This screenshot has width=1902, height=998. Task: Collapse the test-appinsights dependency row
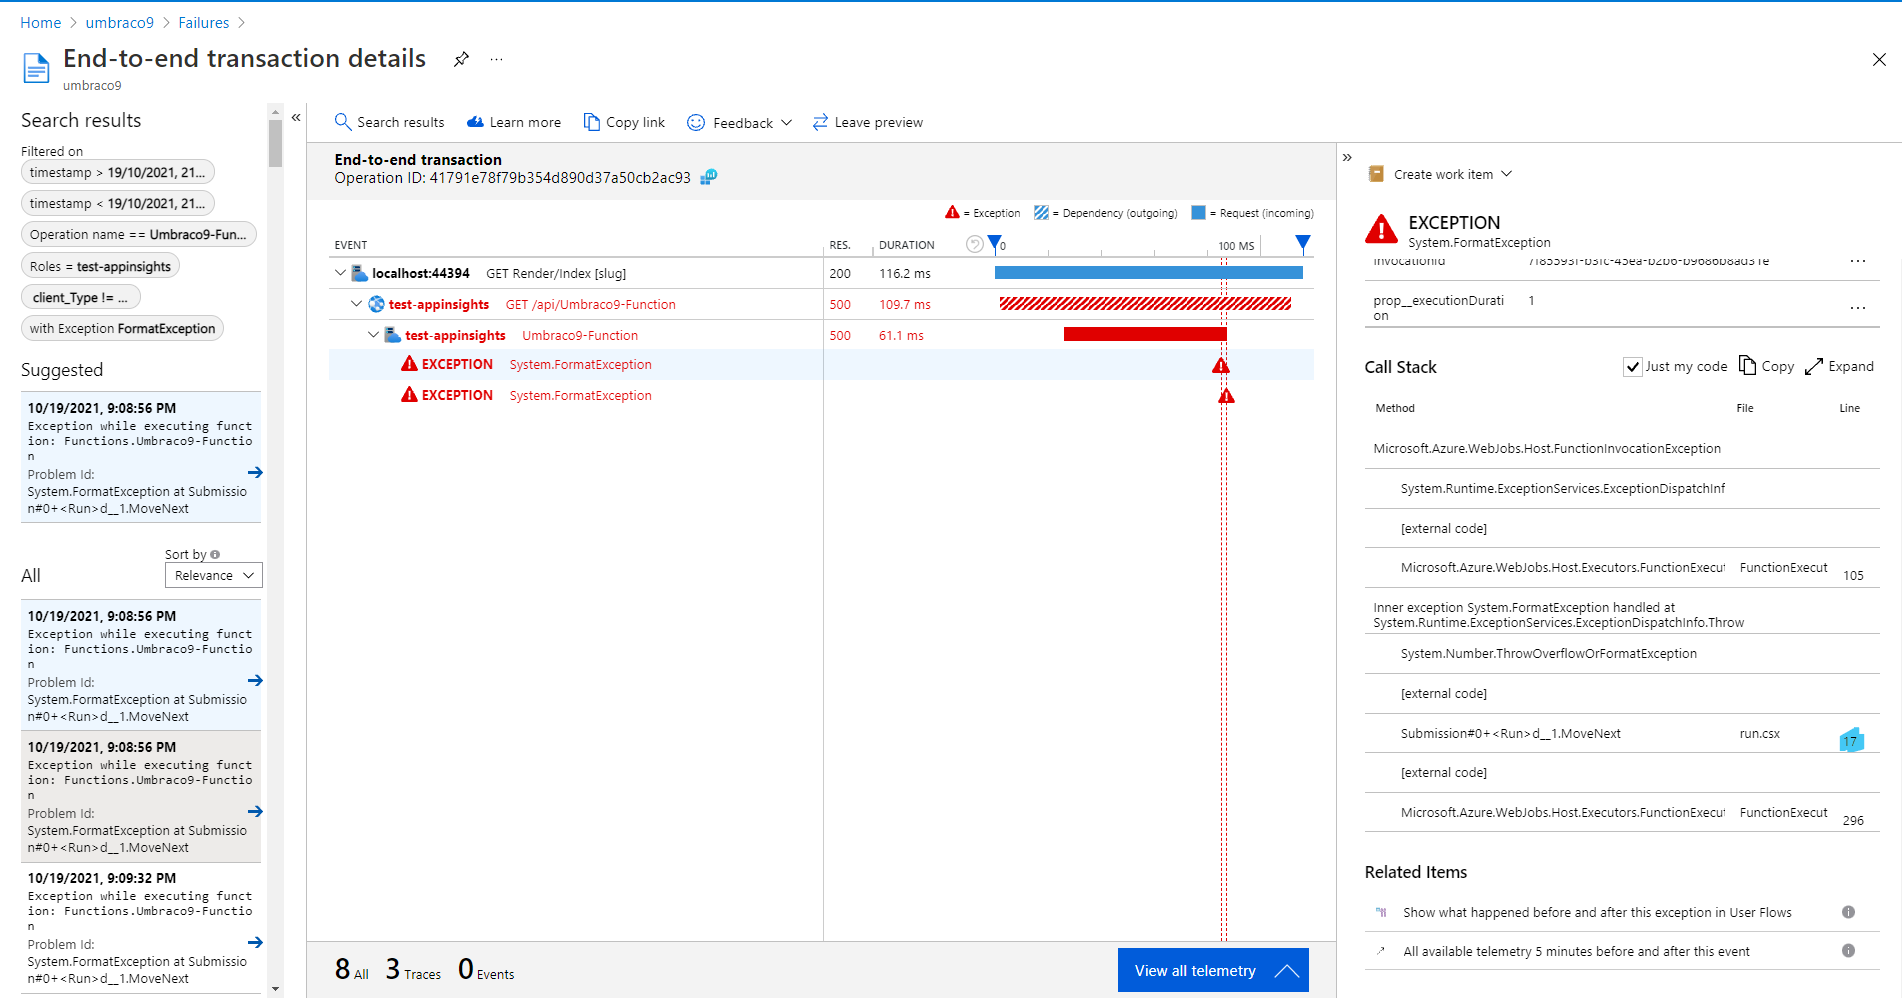[x=356, y=304]
